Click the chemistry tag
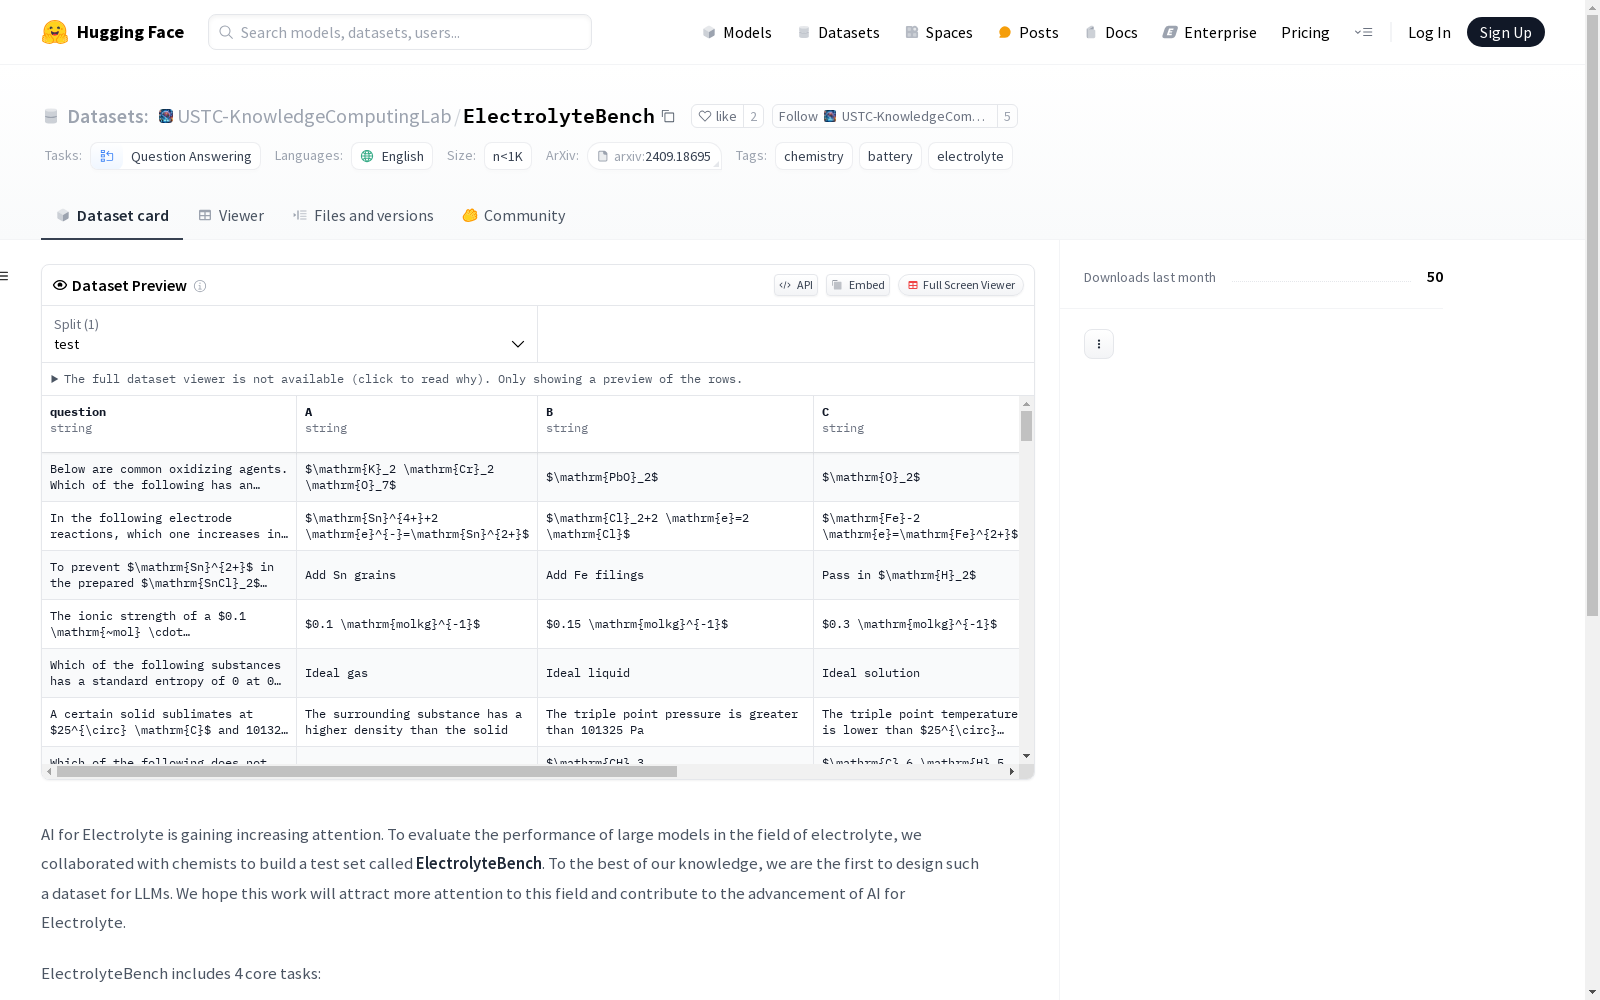The width and height of the screenshot is (1600, 1000). 814,156
